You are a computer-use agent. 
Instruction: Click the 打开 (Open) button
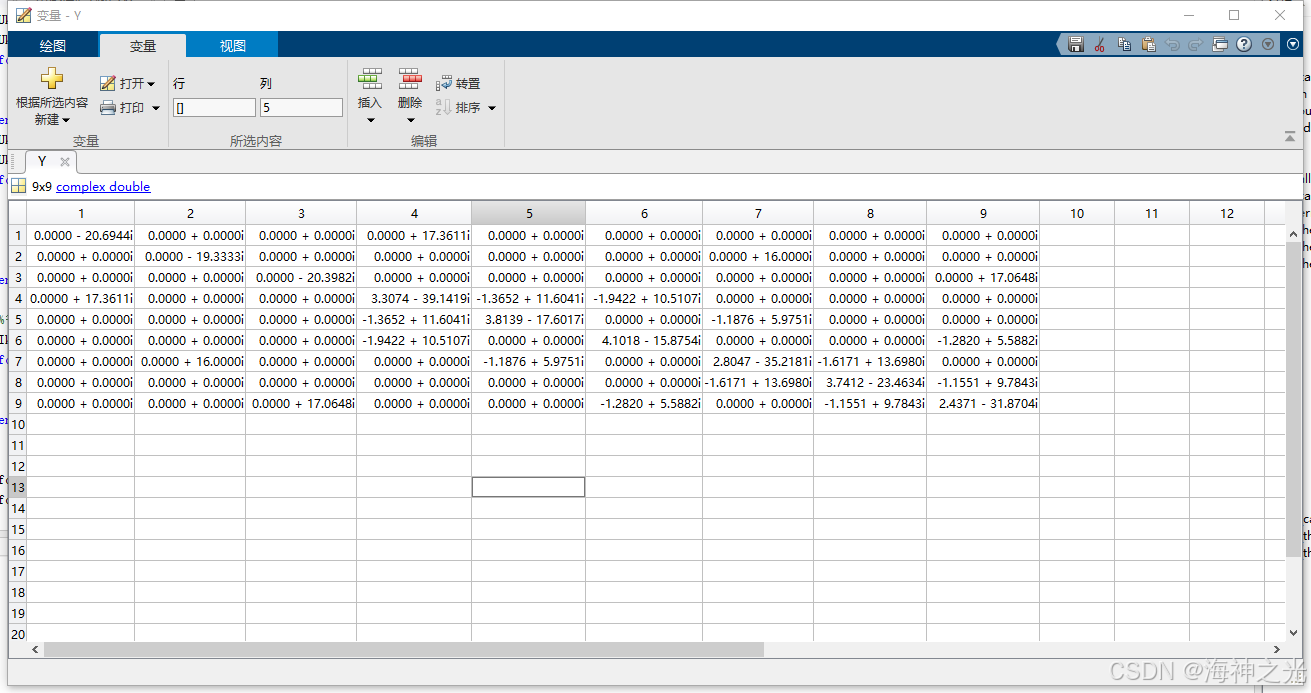[127, 83]
